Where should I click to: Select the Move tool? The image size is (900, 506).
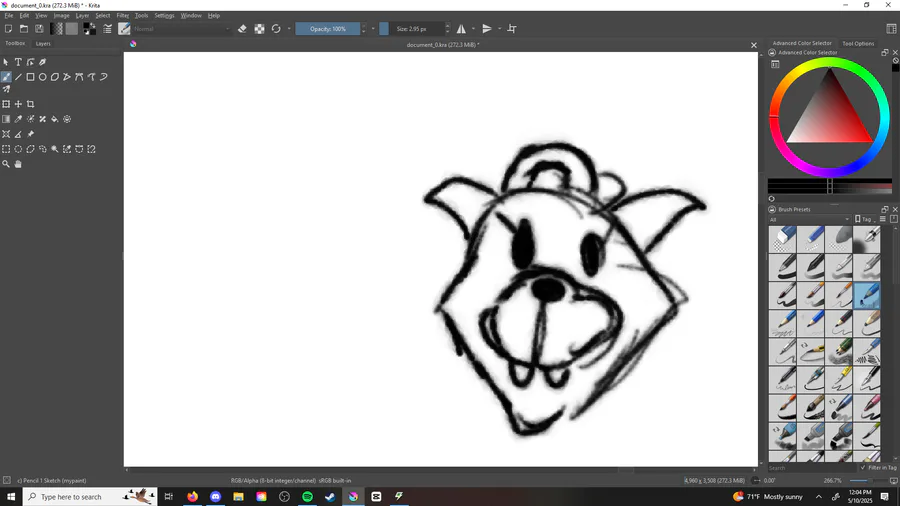(x=18, y=104)
